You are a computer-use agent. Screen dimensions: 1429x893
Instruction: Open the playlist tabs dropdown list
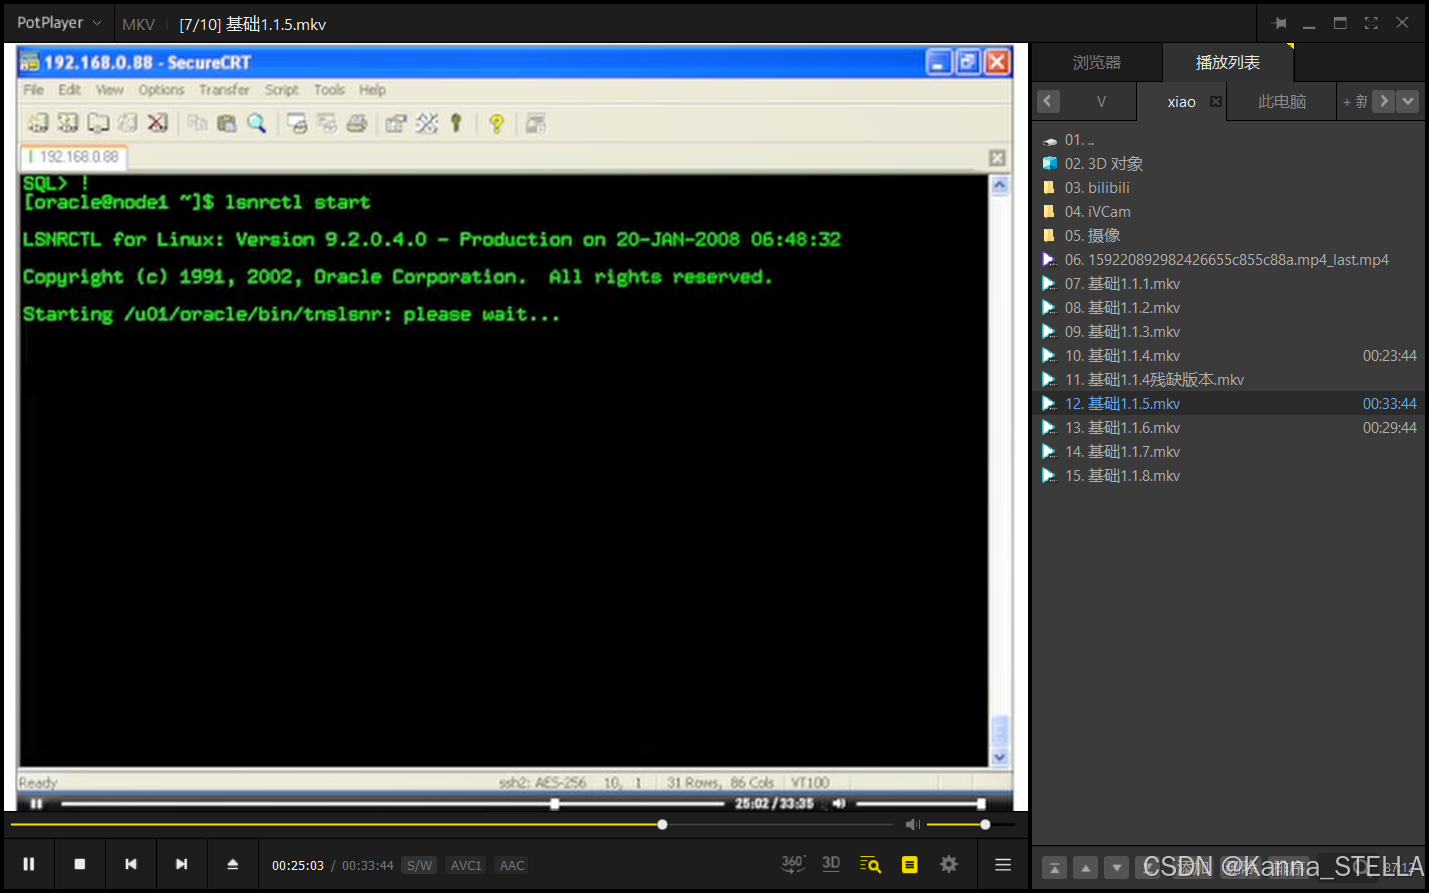(x=1408, y=101)
